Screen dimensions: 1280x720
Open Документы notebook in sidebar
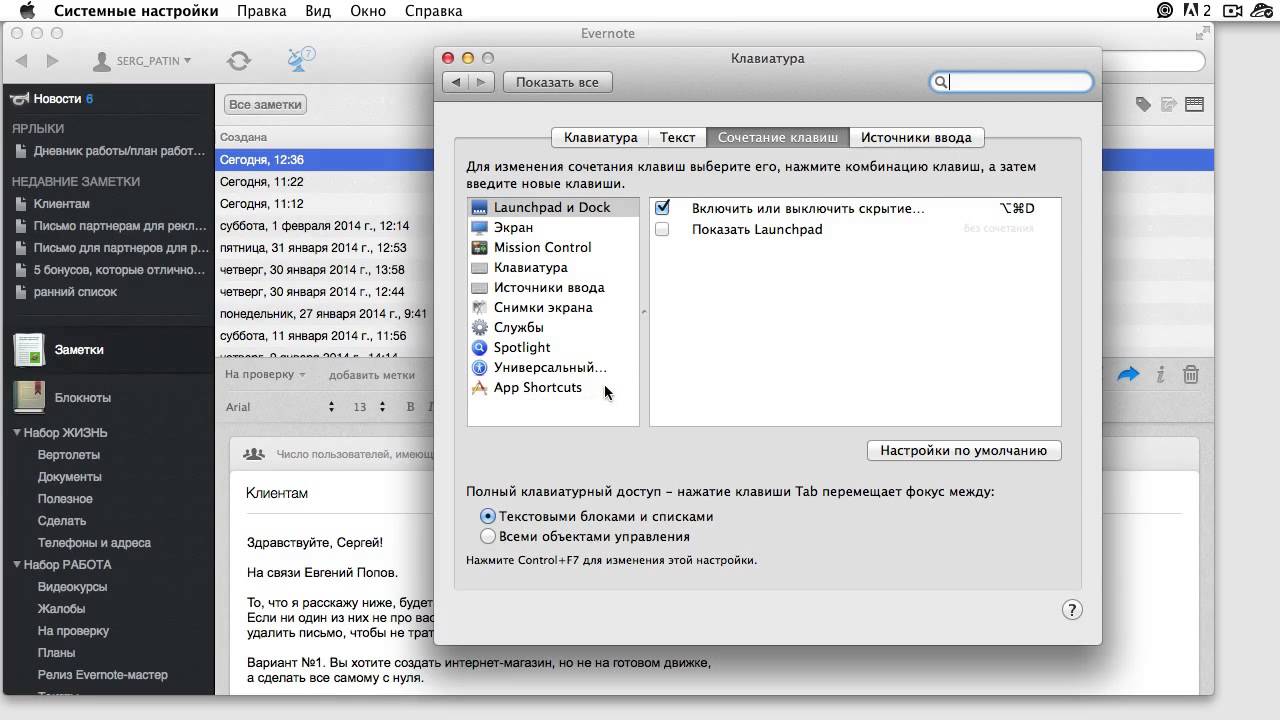pyautogui.click(x=70, y=477)
